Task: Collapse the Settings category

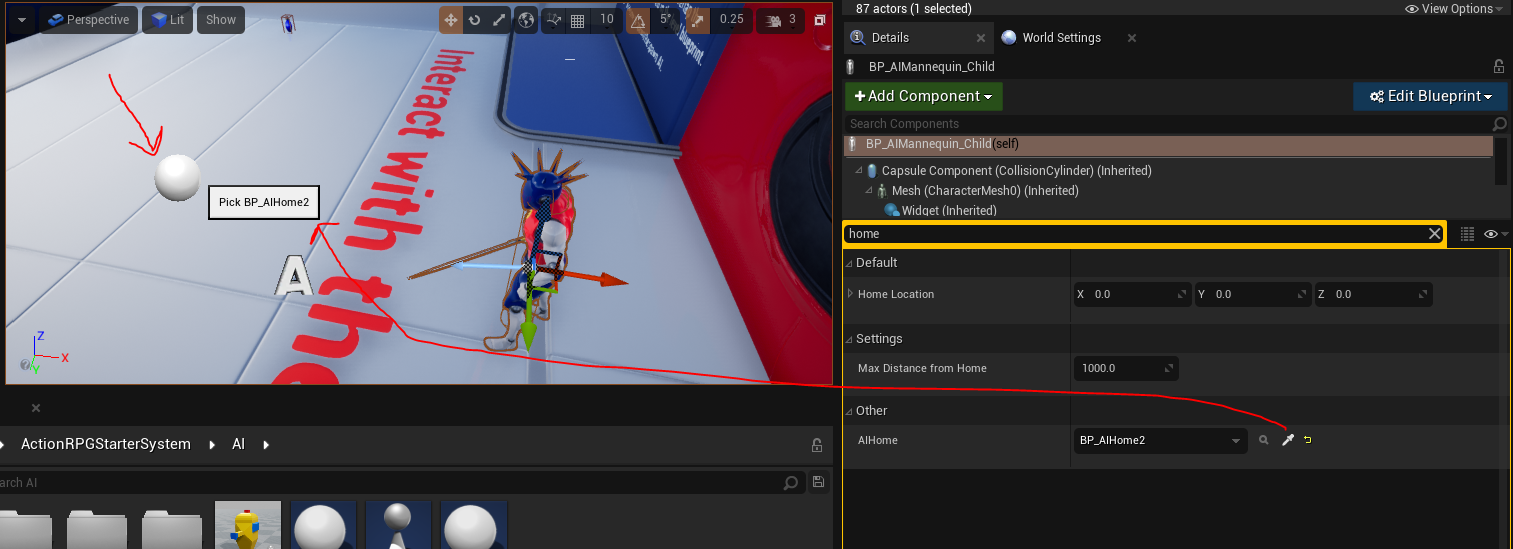Action: click(849, 339)
